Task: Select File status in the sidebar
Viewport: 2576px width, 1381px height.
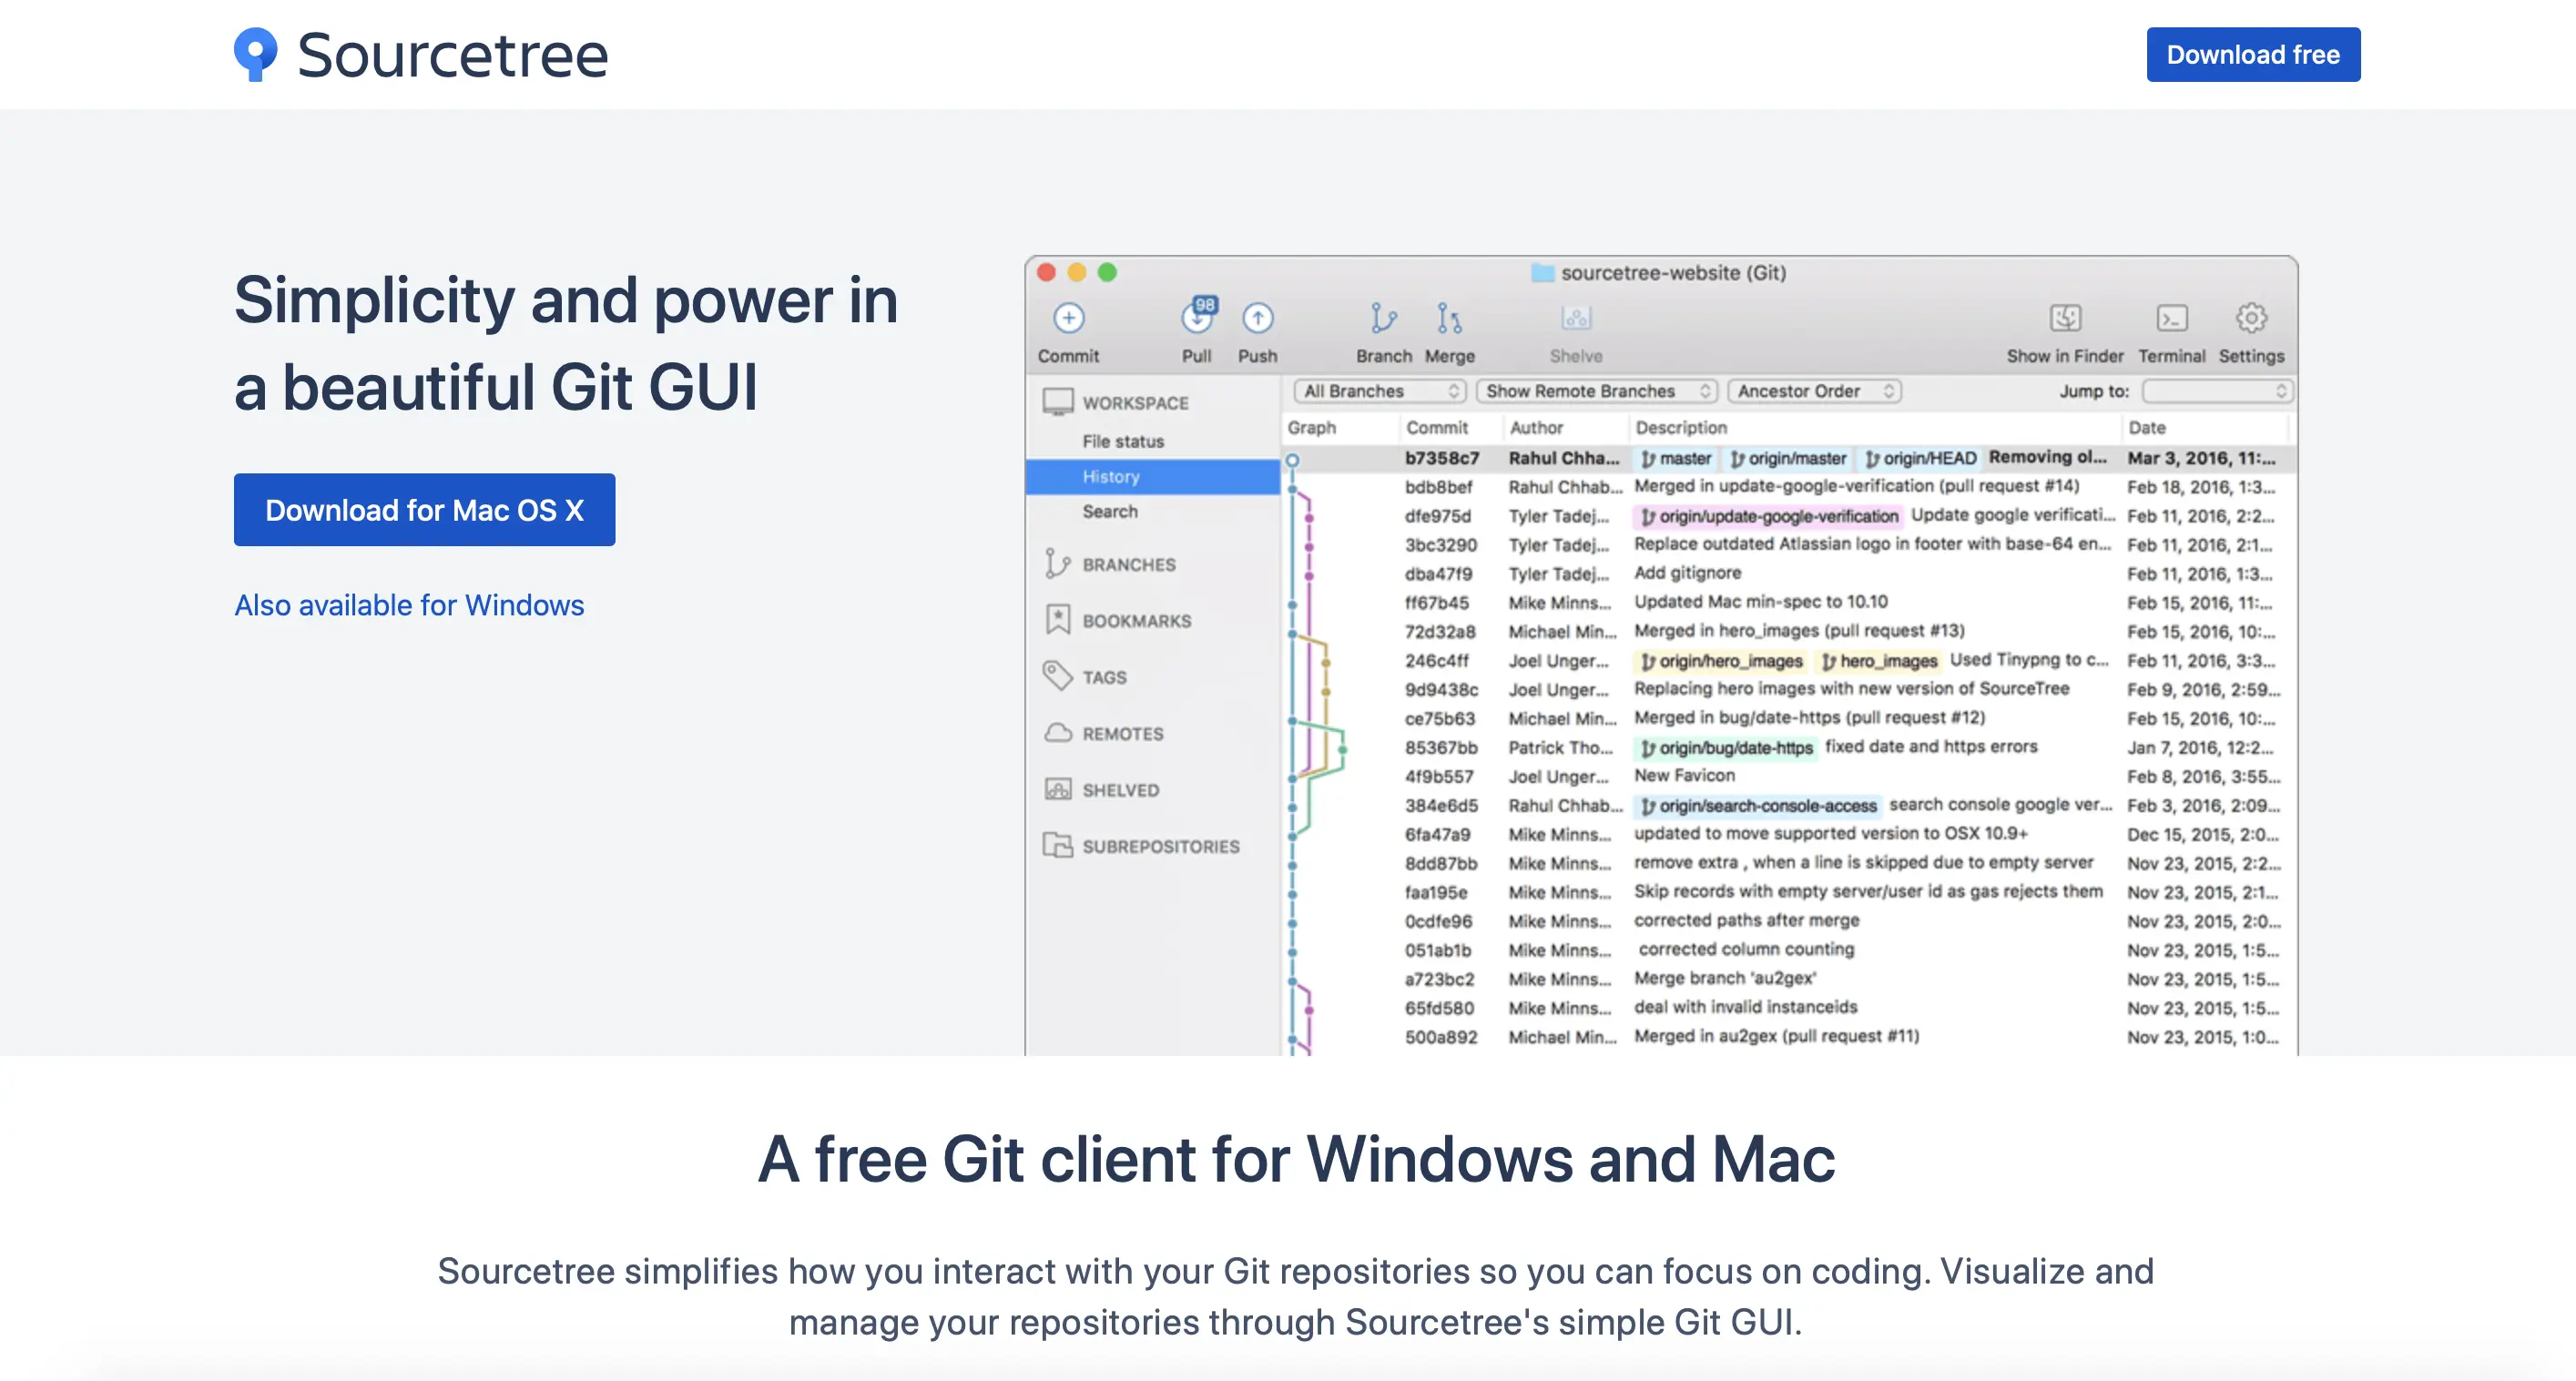Action: pos(1123,441)
